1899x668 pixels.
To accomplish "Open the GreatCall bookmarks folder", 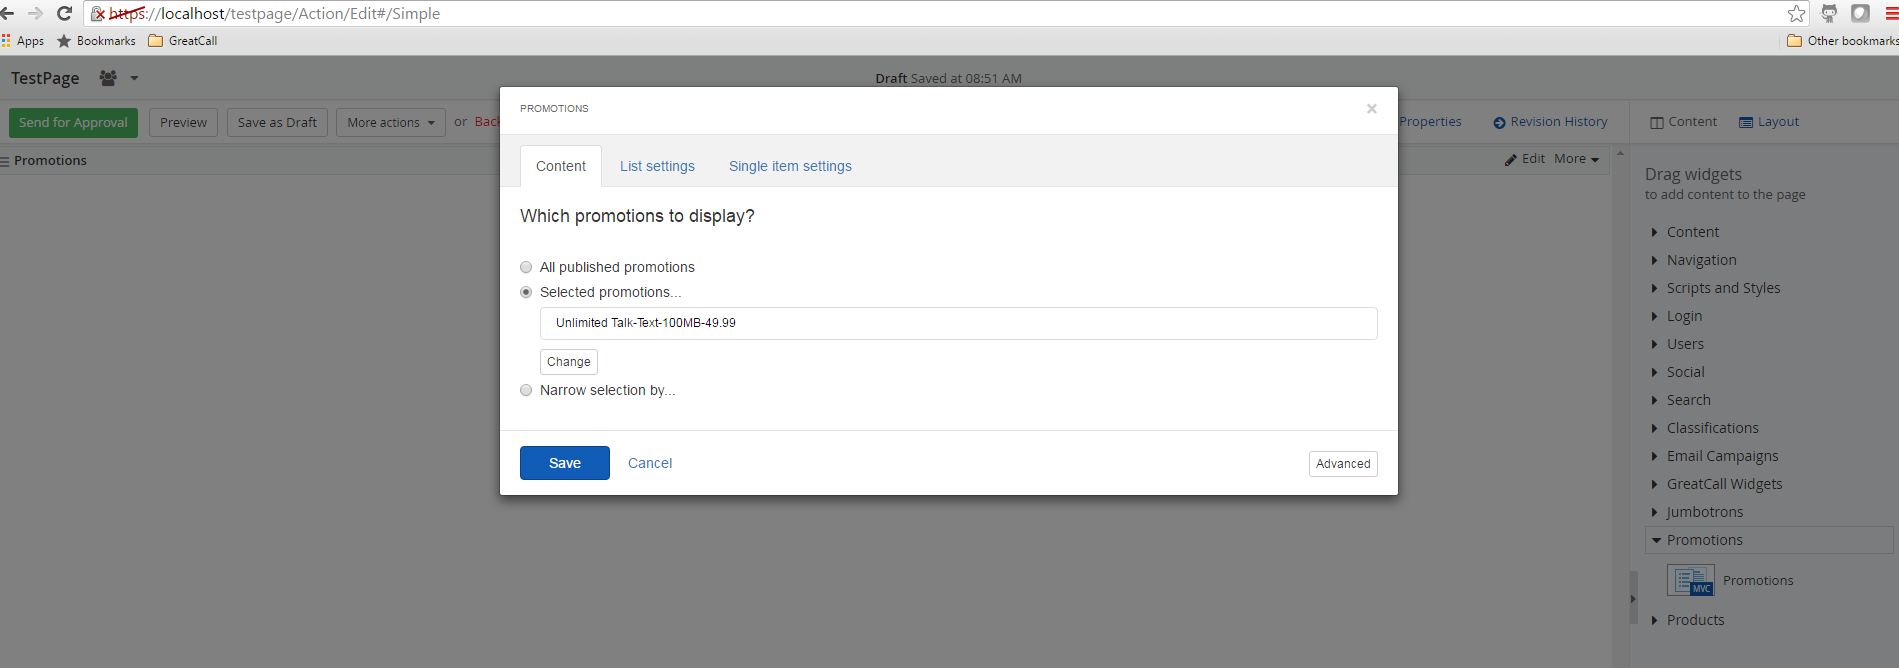I will (x=183, y=41).
